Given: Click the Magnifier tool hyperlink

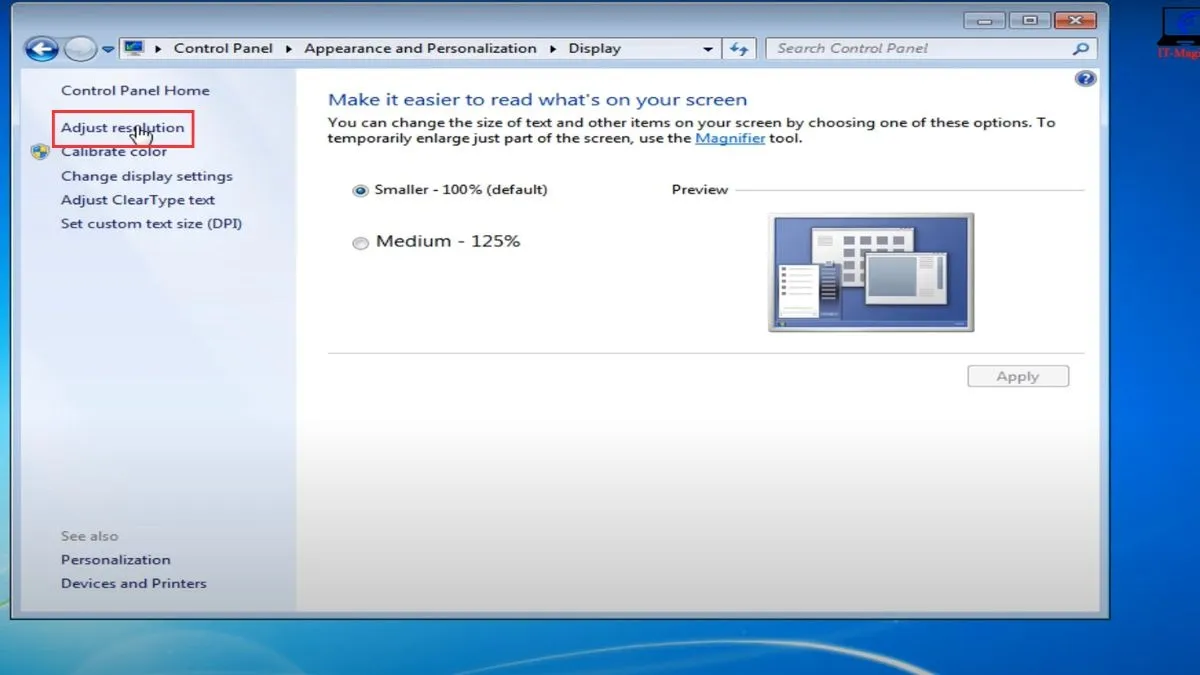Looking at the screenshot, I should [730, 139].
